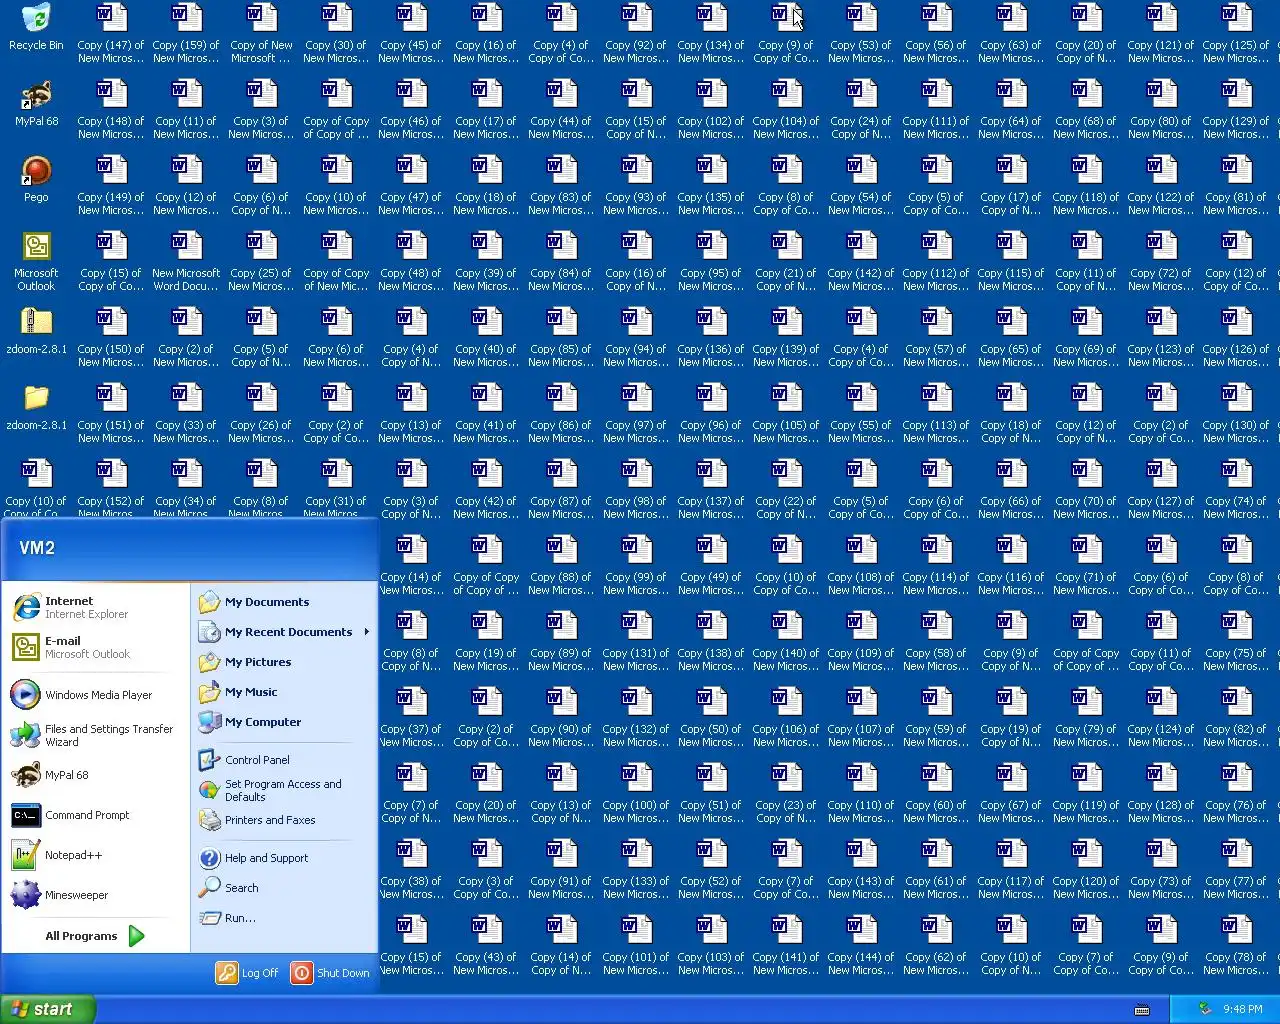Open Minesweeper from Start menu
The width and height of the screenshot is (1280, 1024).
pyautogui.click(x=96, y=895)
